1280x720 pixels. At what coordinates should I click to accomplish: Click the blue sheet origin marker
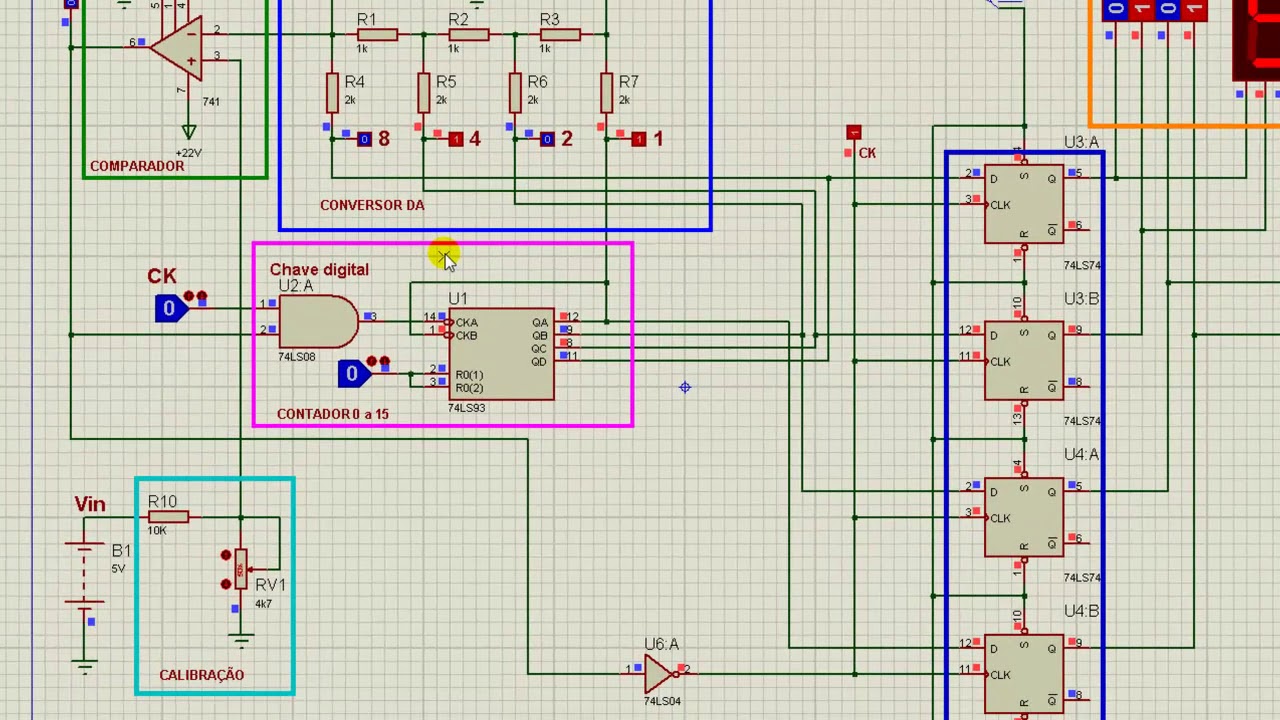pos(685,387)
